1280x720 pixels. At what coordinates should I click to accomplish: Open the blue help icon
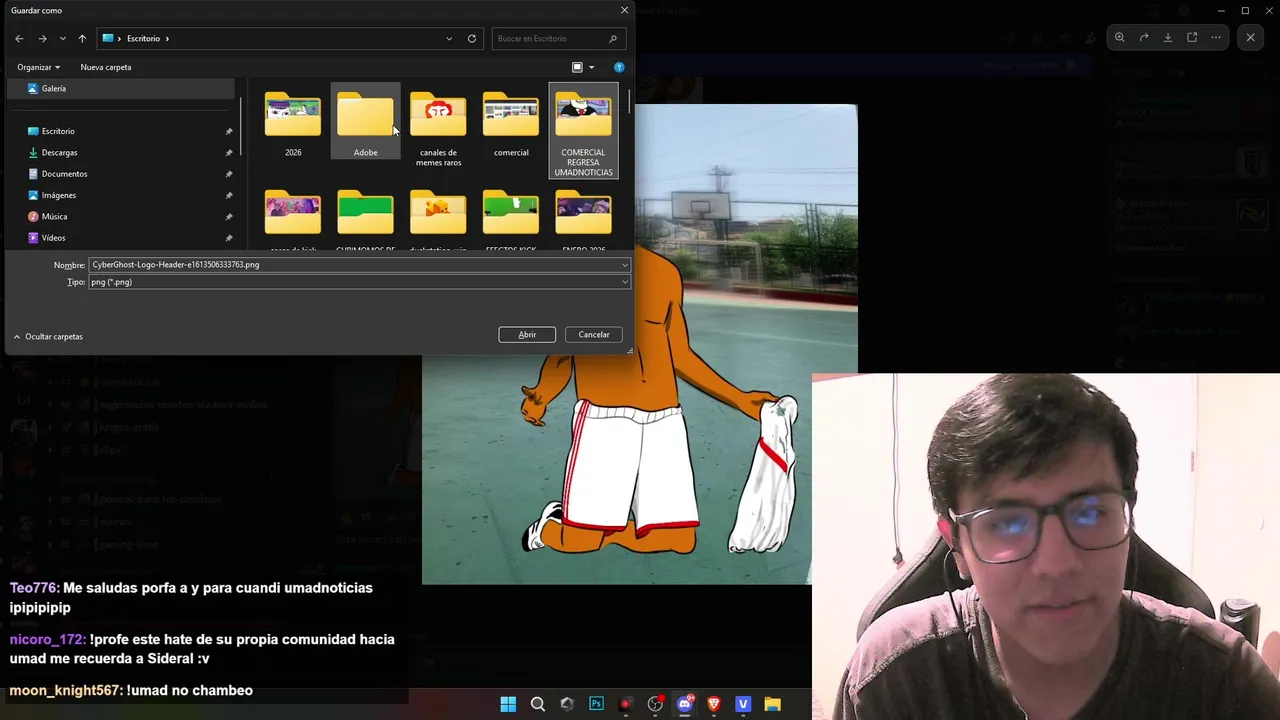pos(619,67)
